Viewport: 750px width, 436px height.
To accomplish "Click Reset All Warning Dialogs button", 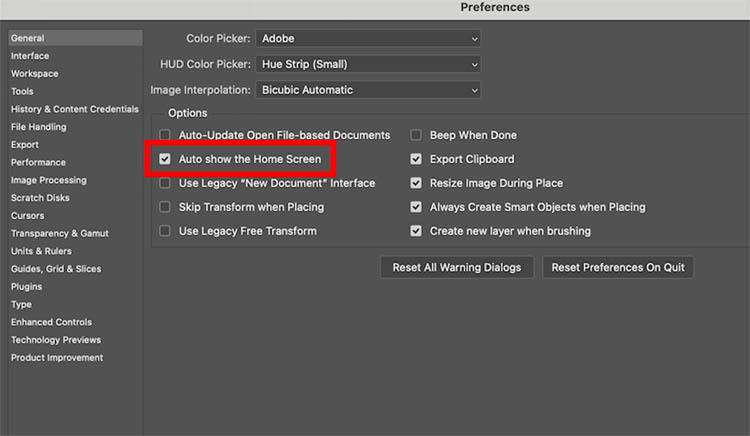I will [x=457, y=267].
